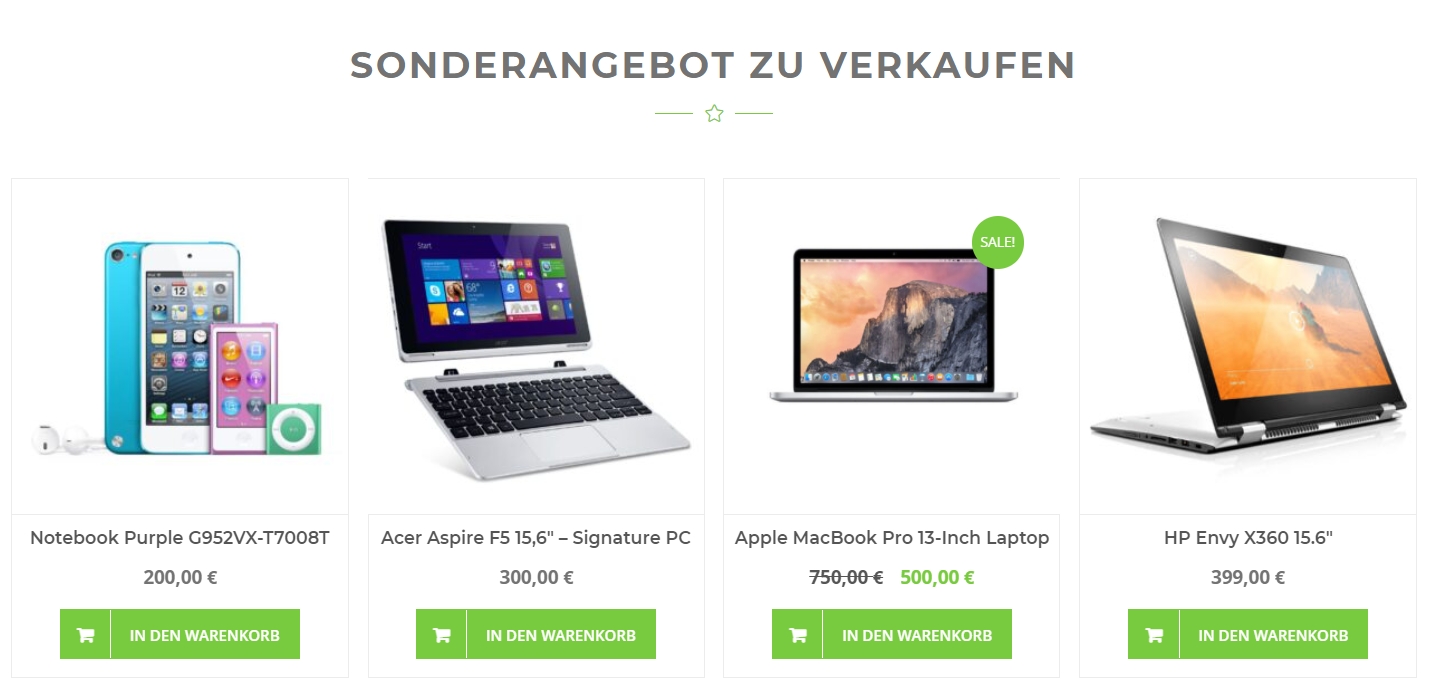Click the Sonderangebot zu Verkaufen heading

coord(713,65)
